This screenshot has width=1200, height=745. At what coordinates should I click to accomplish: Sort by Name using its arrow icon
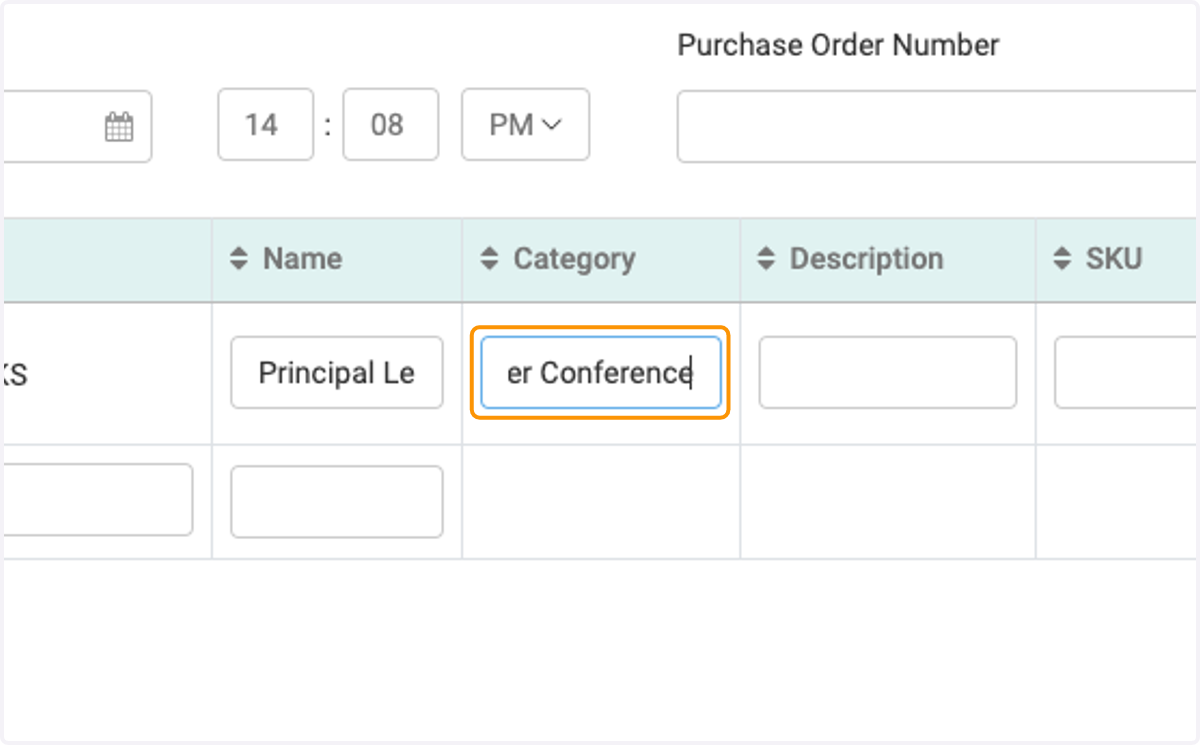tap(238, 259)
